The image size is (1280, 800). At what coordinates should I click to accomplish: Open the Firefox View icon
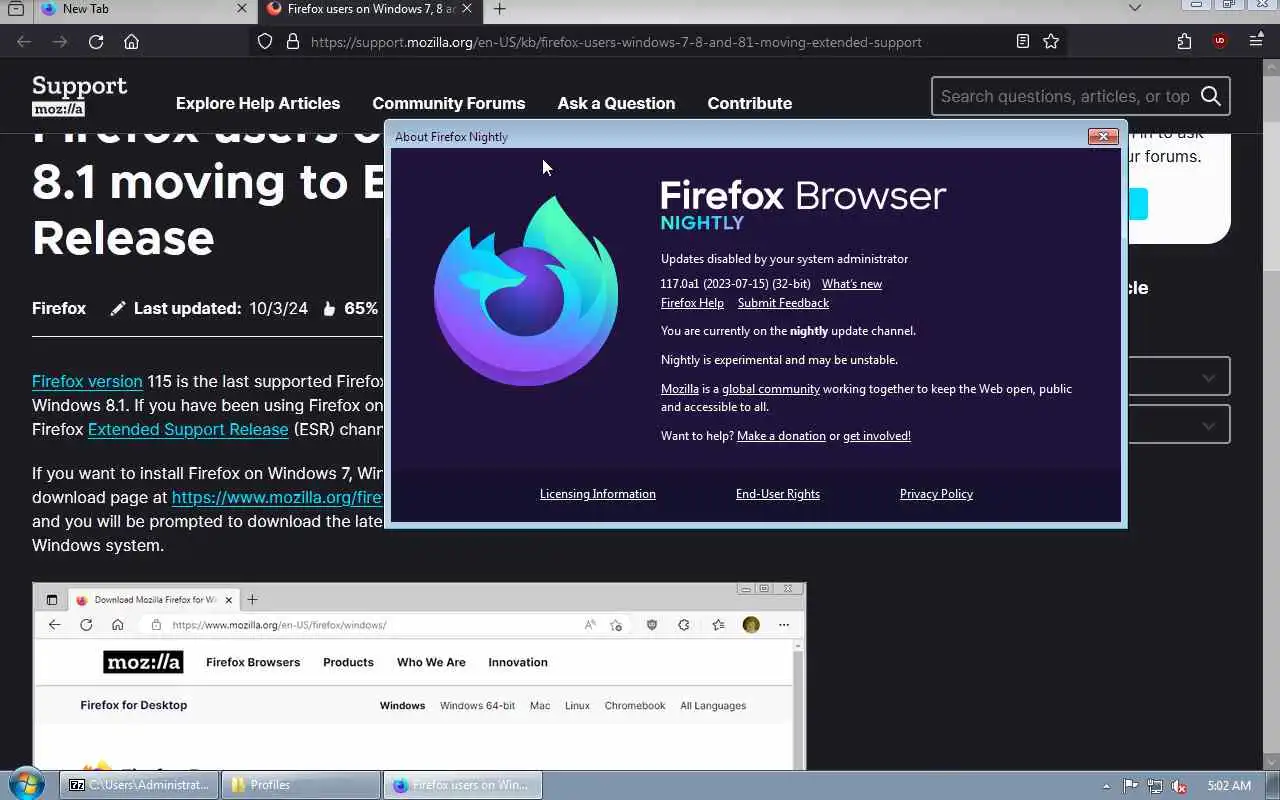16,9
